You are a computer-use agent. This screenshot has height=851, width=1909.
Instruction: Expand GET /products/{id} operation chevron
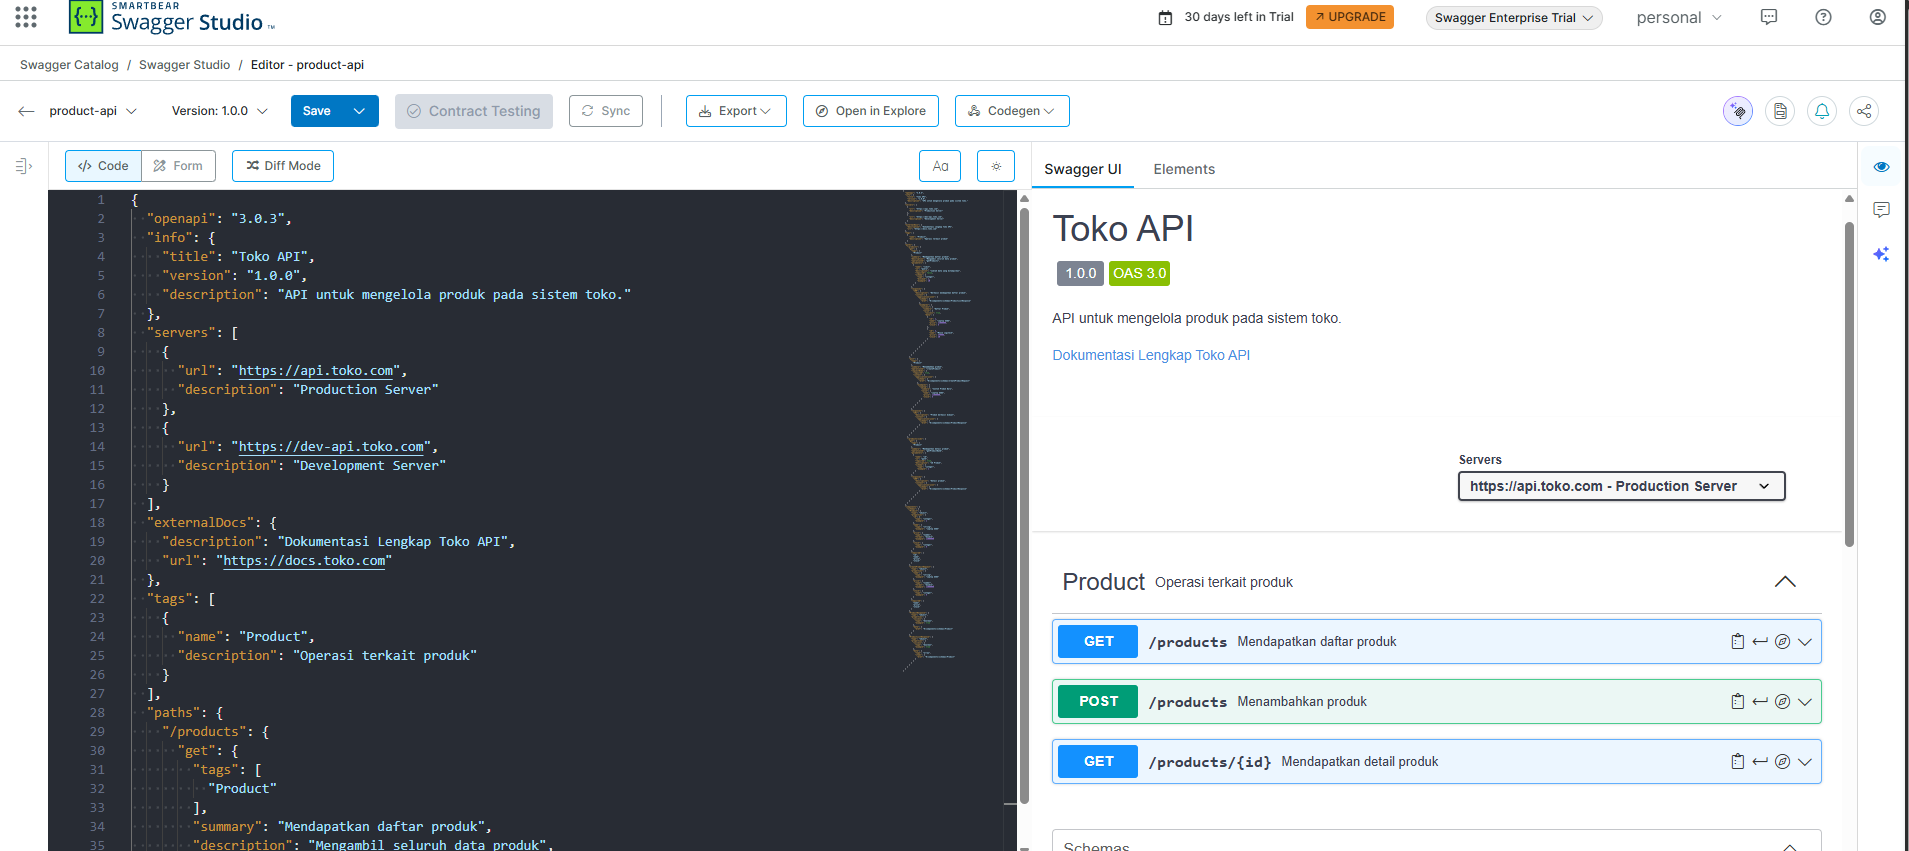coord(1805,762)
